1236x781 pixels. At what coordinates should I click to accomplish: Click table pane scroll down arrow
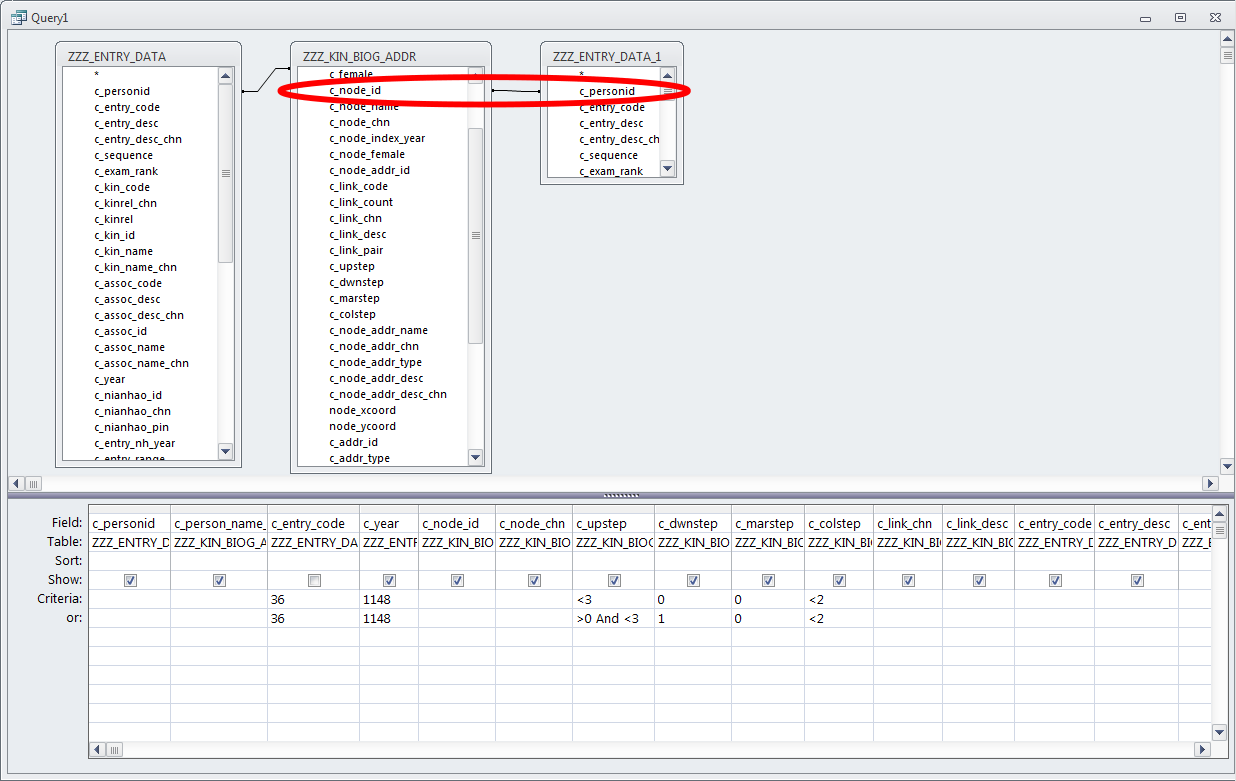point(1227,466)
